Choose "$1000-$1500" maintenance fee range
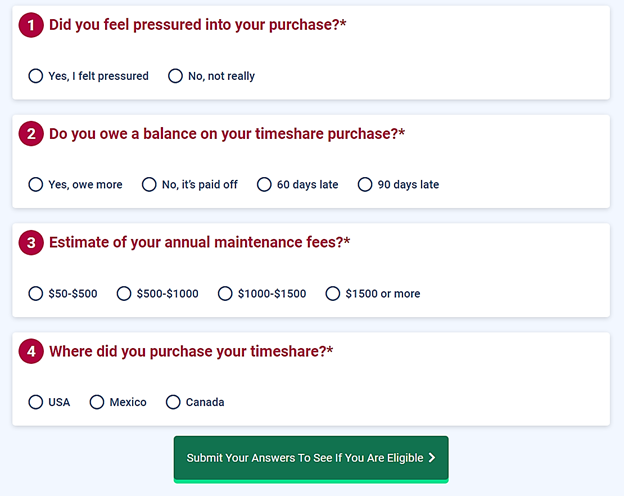This screenshot has width=624, height=496. [225, 294]
